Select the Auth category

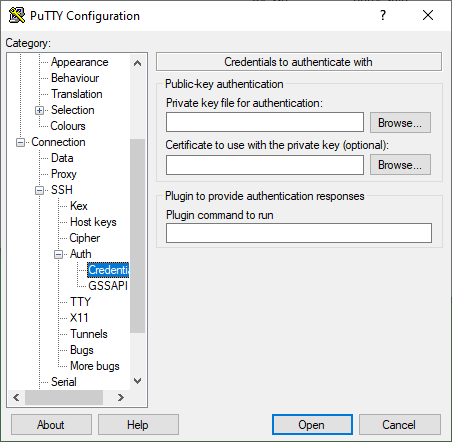pyautogui.click(x=80, y=254)
